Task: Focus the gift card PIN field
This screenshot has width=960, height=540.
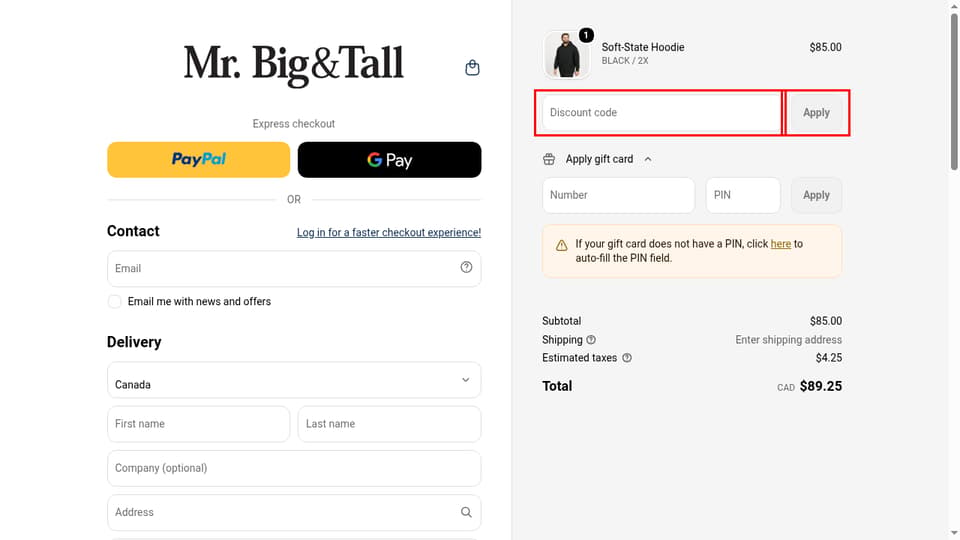Action: (x=743, y=195)
